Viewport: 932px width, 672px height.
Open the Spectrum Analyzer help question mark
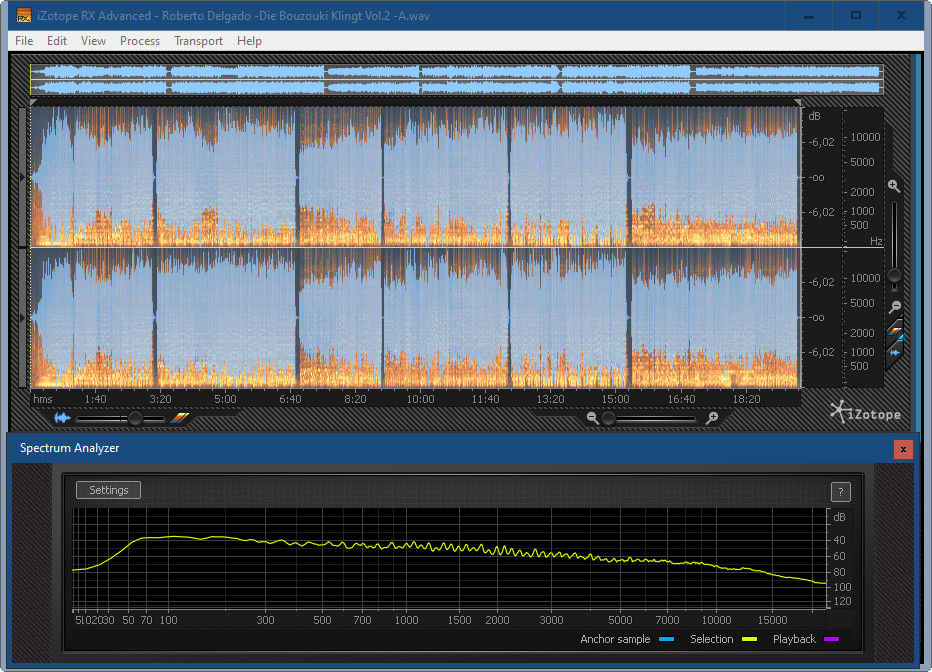coord(840,491)
